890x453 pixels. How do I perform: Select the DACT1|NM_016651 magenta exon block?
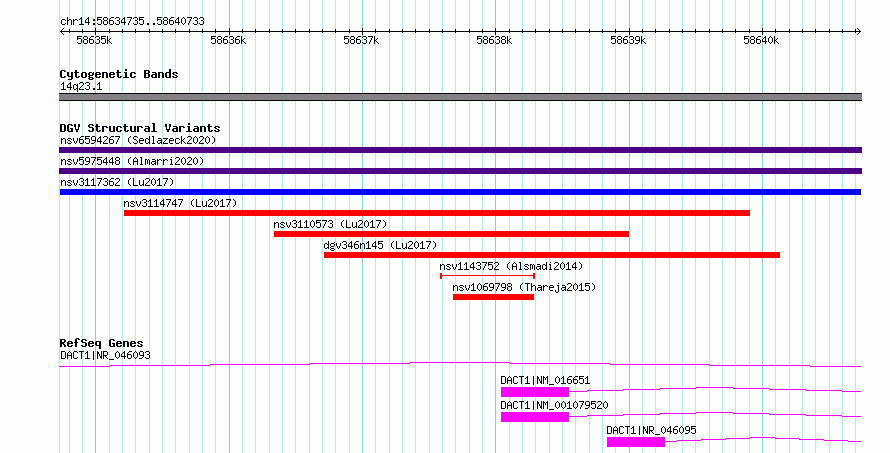pos(535,392)
